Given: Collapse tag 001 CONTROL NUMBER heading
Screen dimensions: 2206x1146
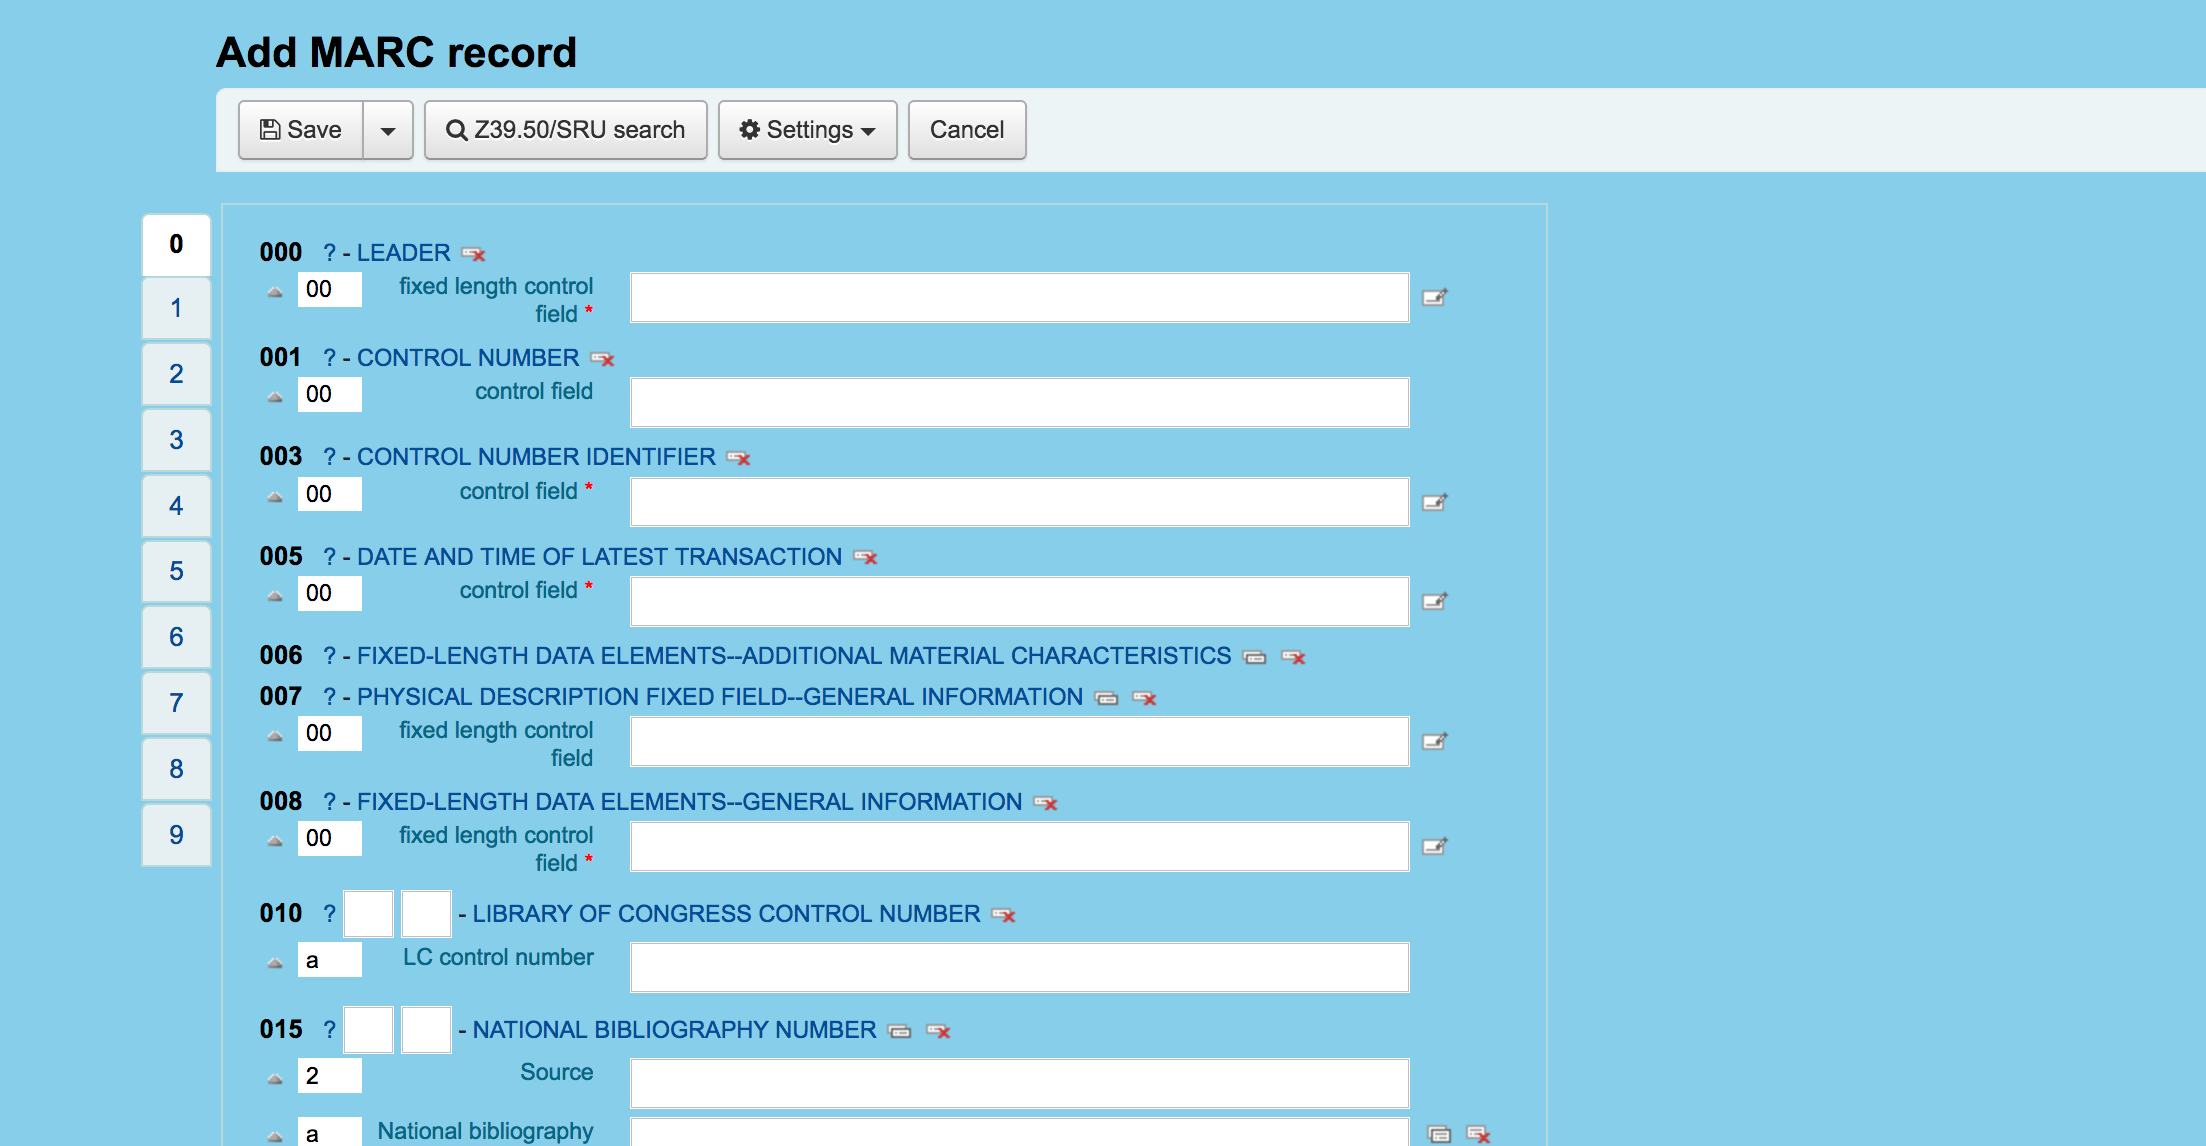Looking at the screenshot, I should click(x=467, y=358).
